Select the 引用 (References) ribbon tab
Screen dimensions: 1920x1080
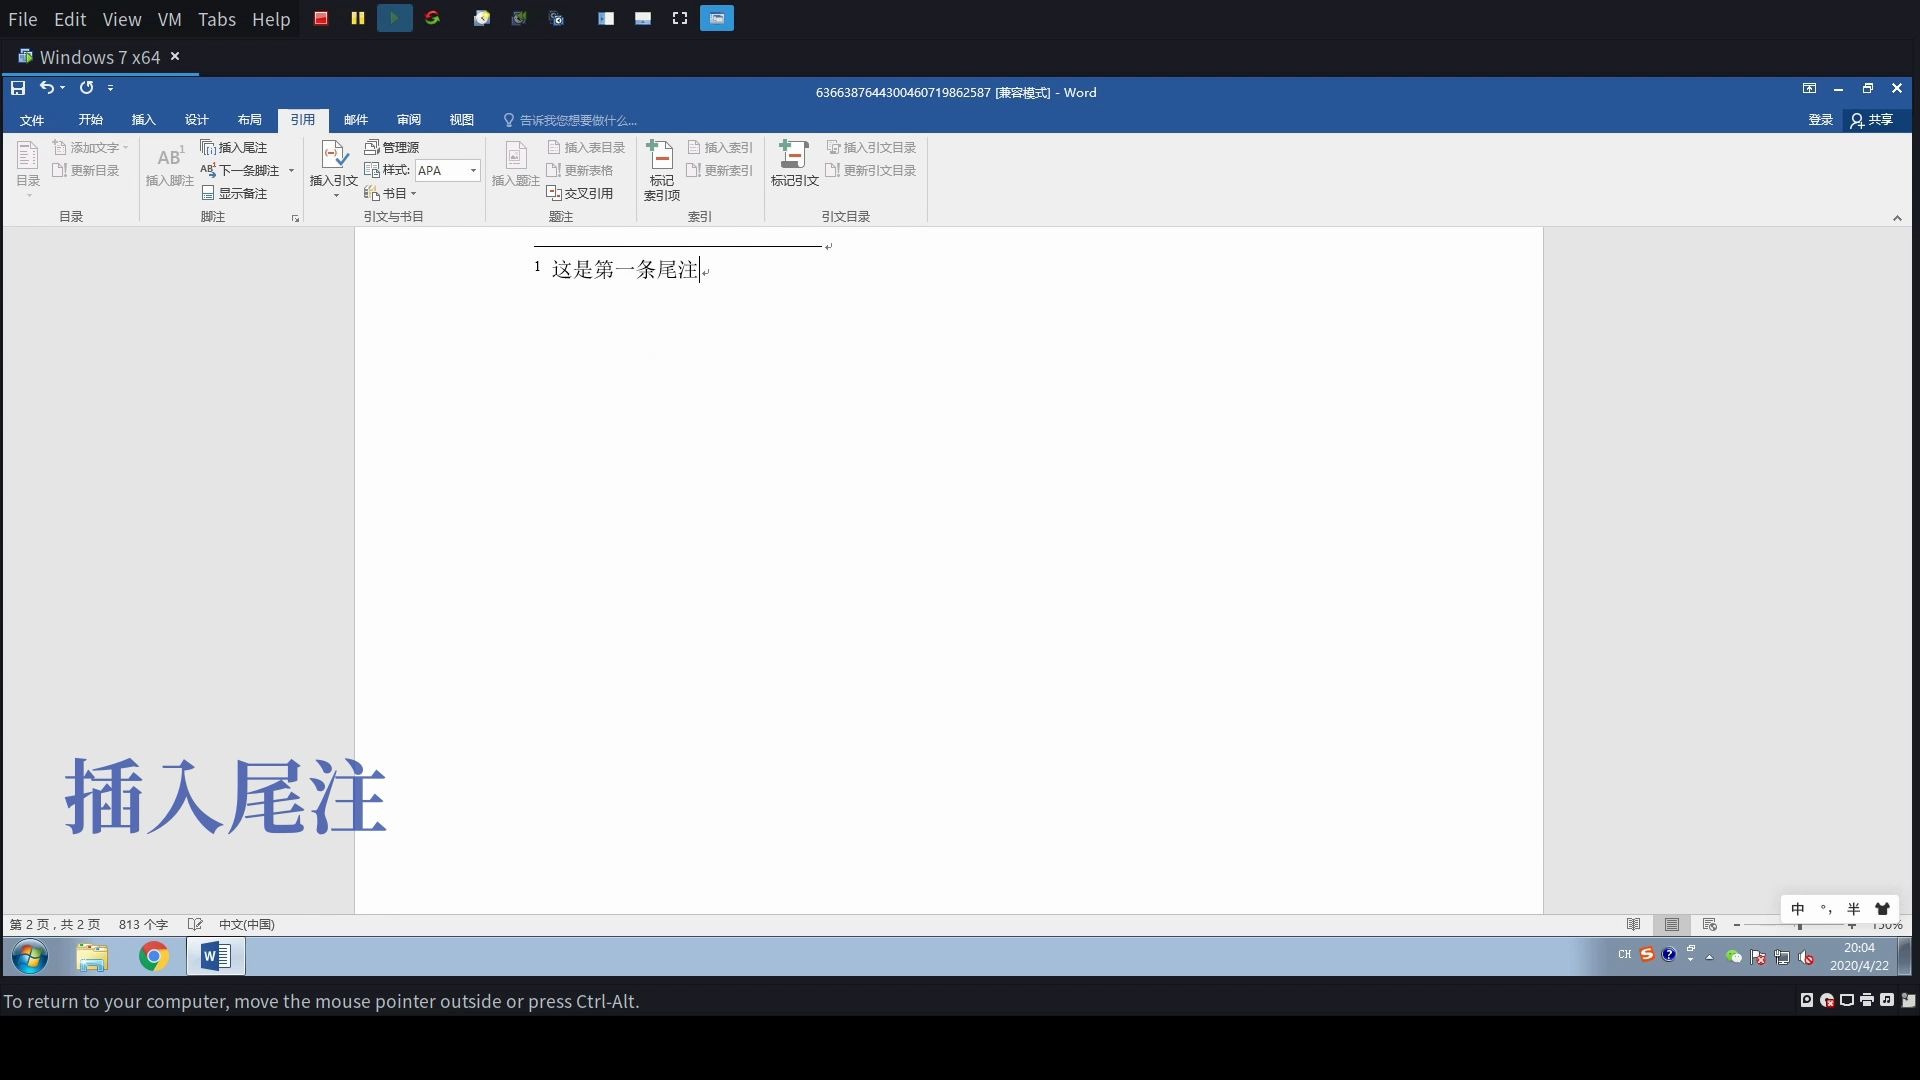pos(301,120)
